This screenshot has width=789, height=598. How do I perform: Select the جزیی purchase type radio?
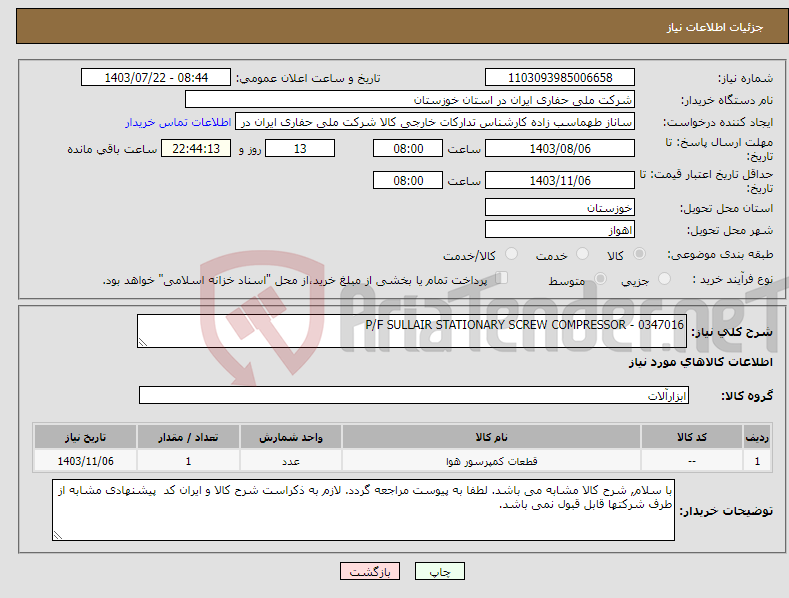point(664,279)
